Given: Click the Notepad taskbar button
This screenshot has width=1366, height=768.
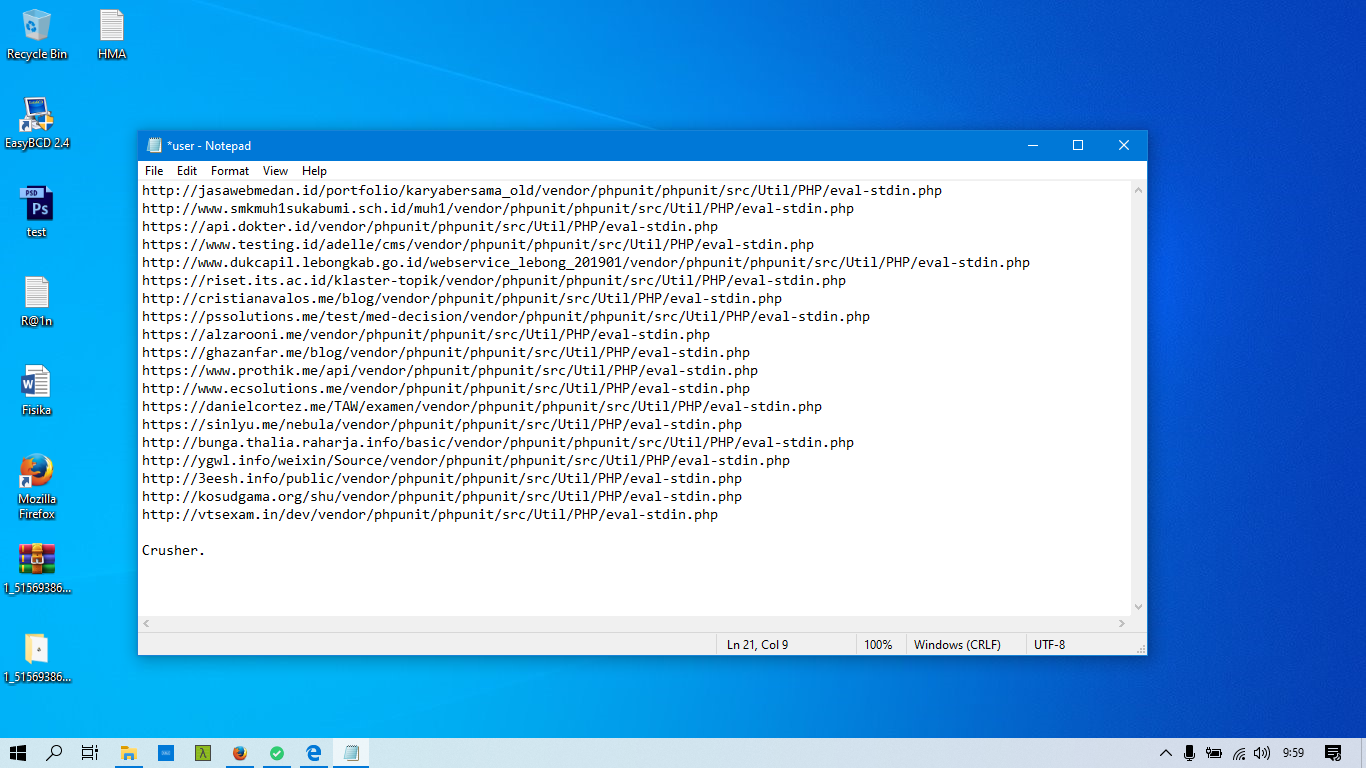Looking at the screenshot, I should 351,753.
